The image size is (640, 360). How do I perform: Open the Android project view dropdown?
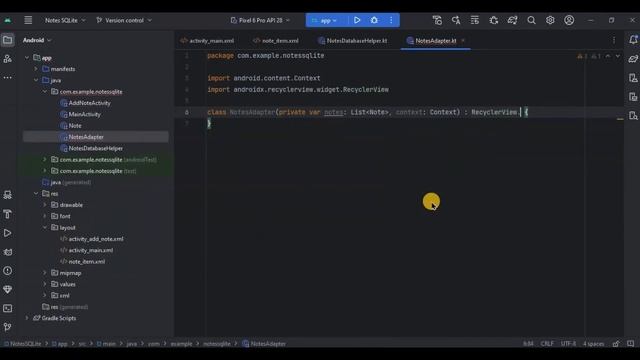(x=37, y=40)
